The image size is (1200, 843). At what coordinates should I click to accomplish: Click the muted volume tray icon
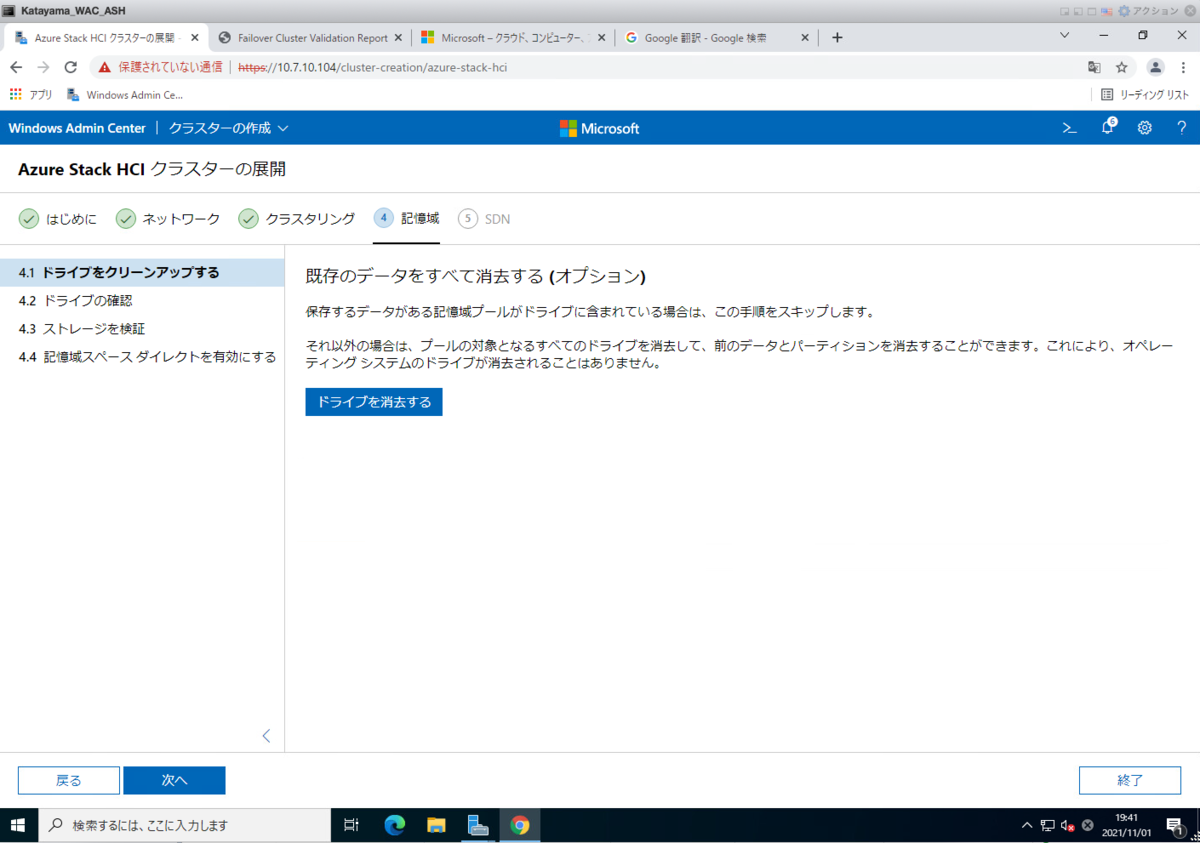(1067, 826)
